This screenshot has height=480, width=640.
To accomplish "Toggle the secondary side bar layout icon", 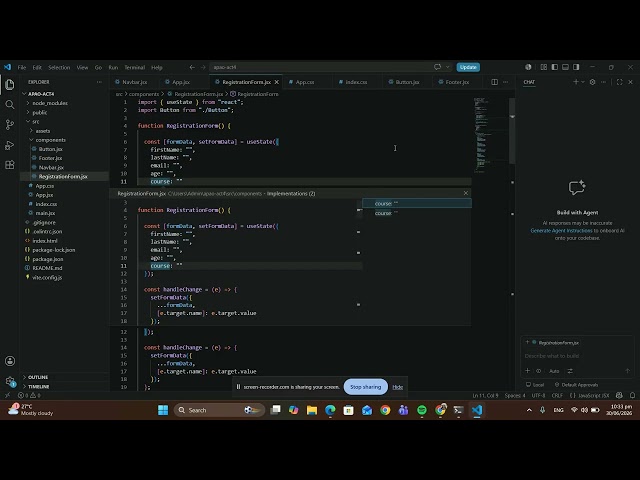I will (576, 67).
